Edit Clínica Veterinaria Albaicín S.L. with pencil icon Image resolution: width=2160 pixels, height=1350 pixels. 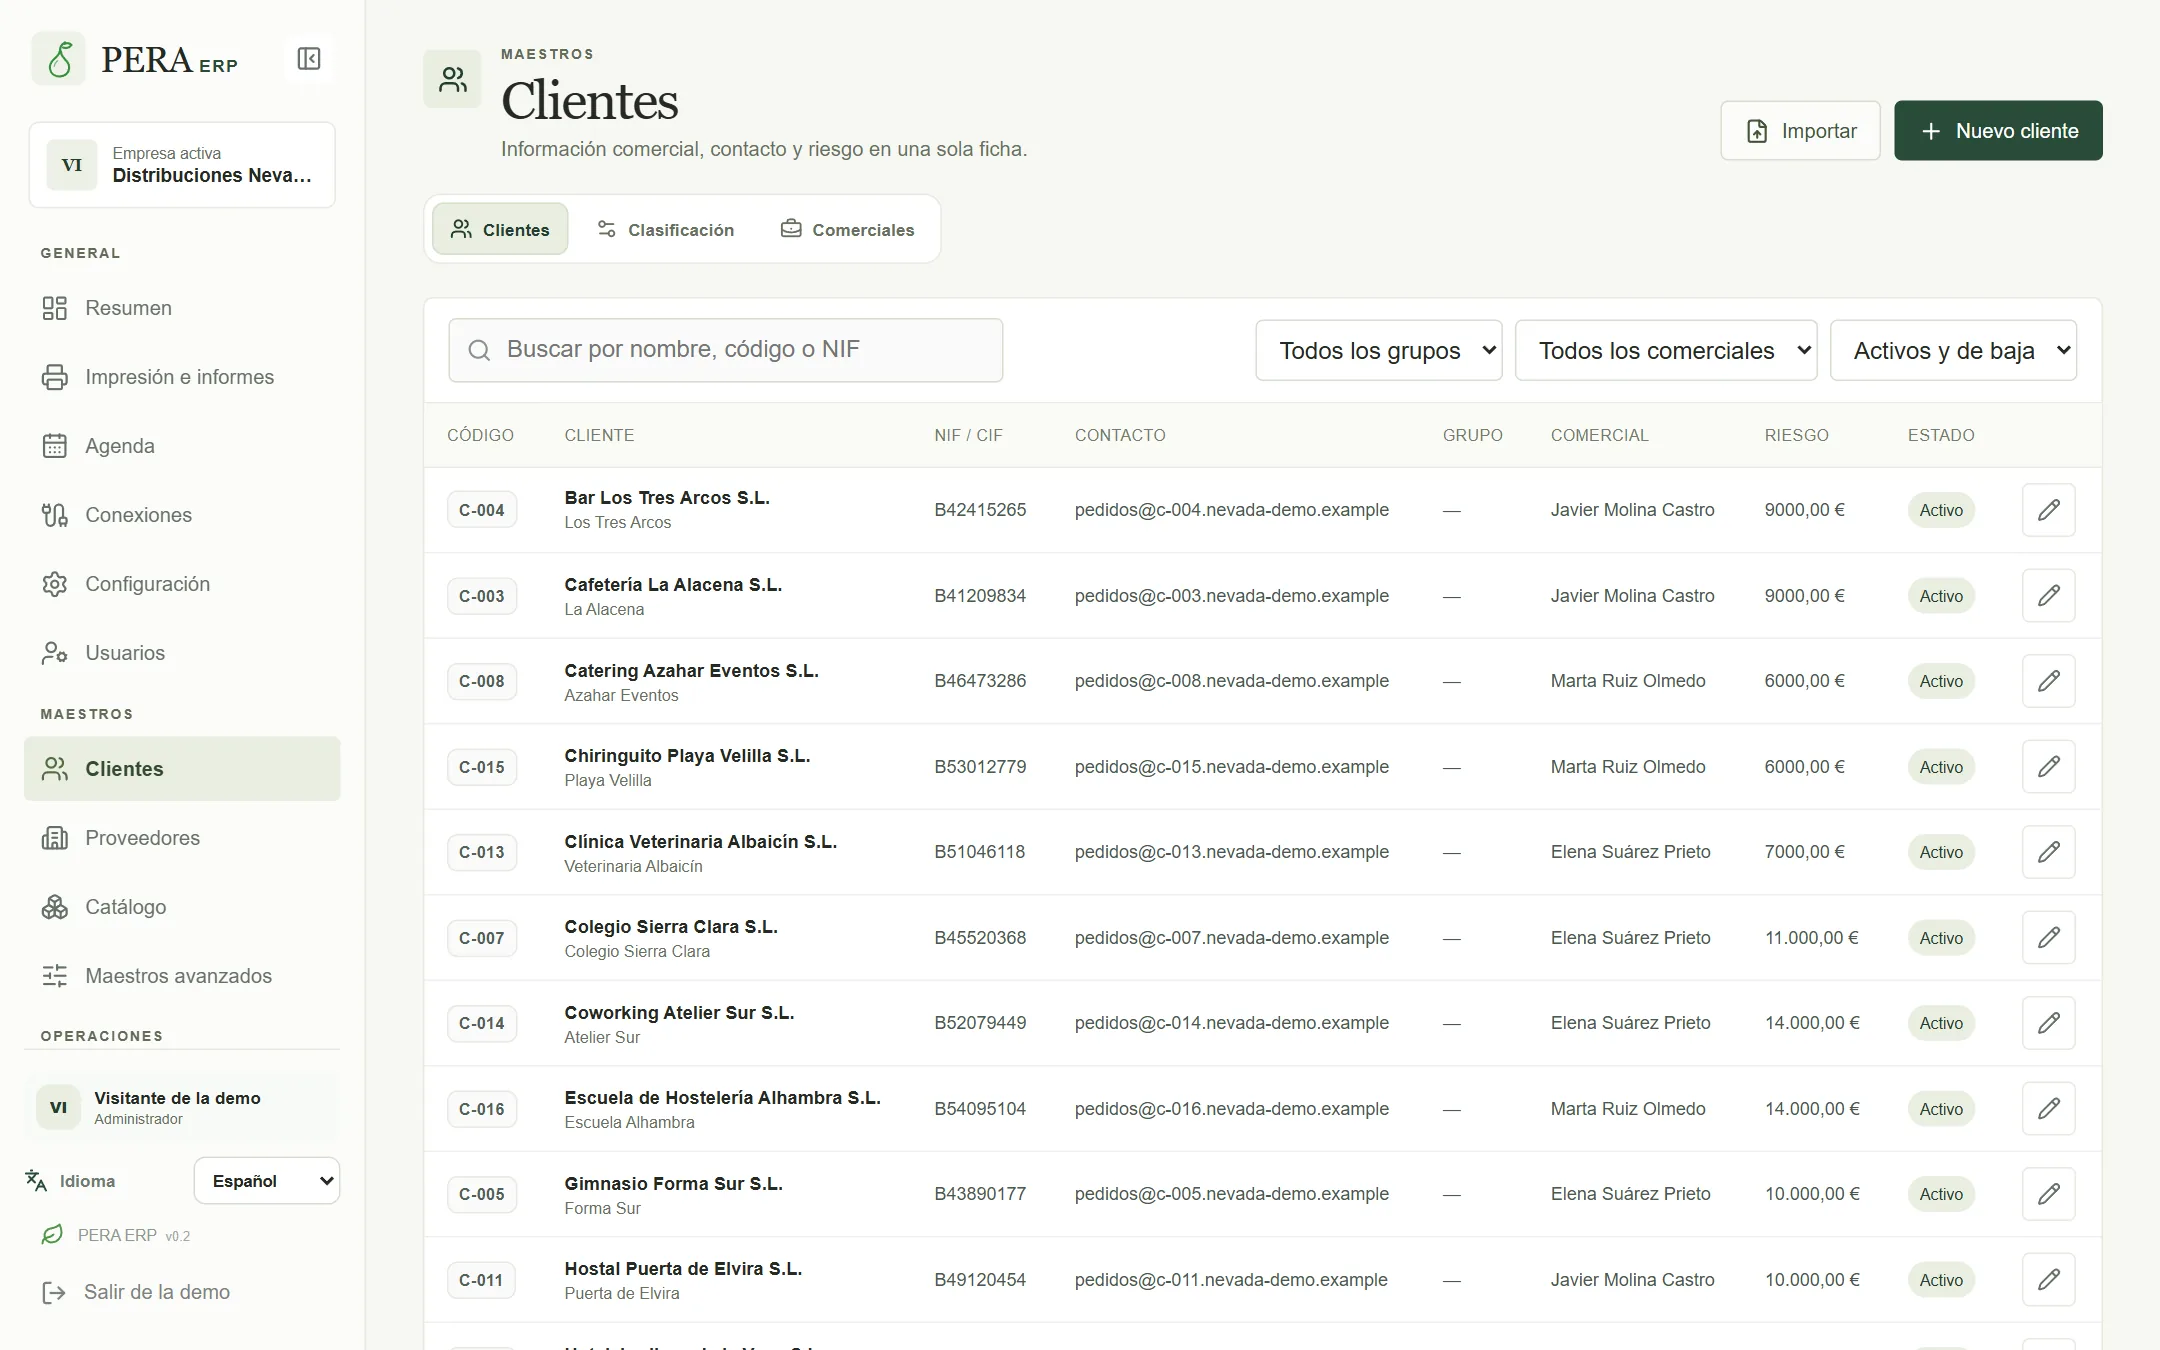click(x=2048, y=852)
